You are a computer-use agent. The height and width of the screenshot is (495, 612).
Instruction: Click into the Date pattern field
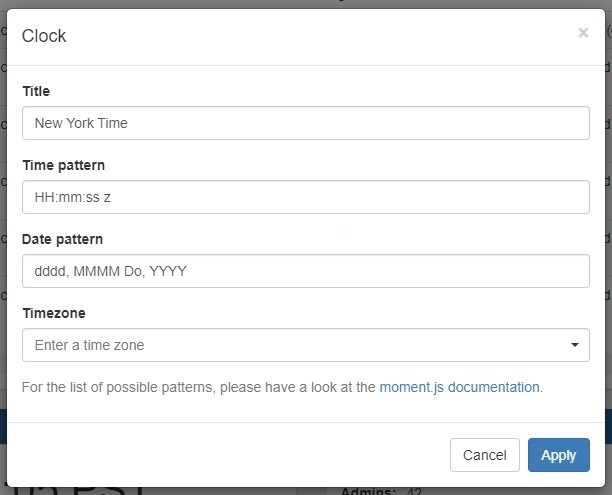point(305,271)
